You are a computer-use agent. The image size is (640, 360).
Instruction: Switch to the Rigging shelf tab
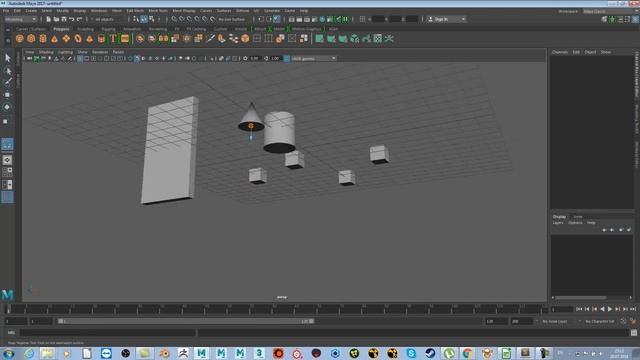tap(108, 29)
